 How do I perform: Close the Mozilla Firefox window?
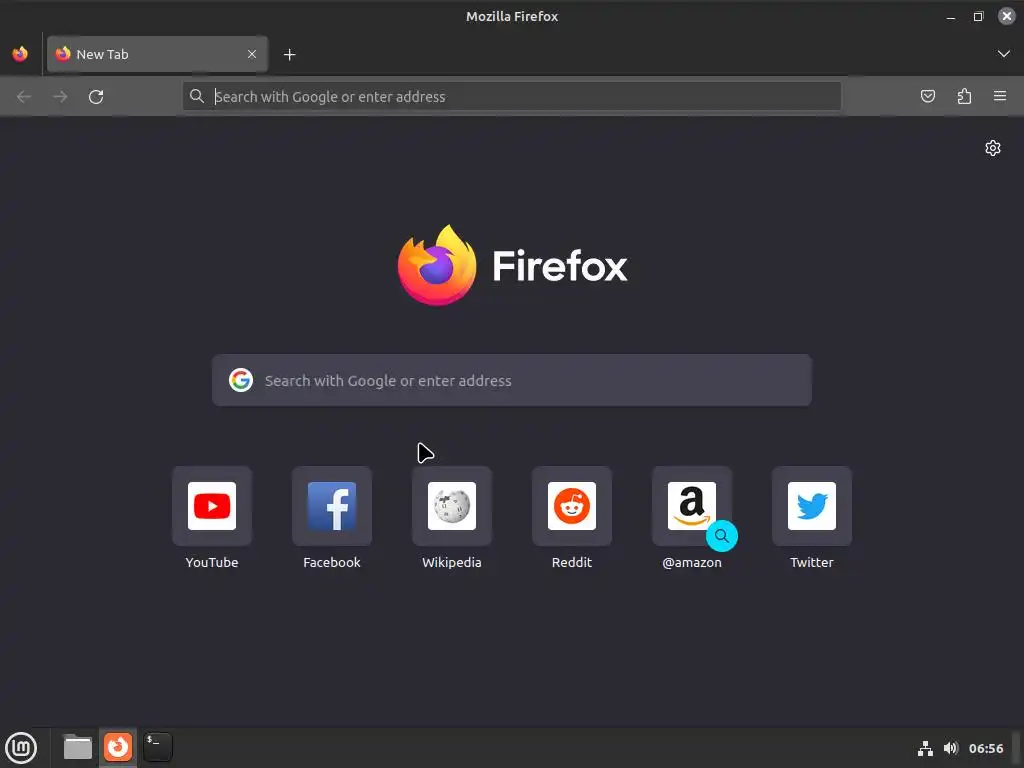[x=1006, y=16]
